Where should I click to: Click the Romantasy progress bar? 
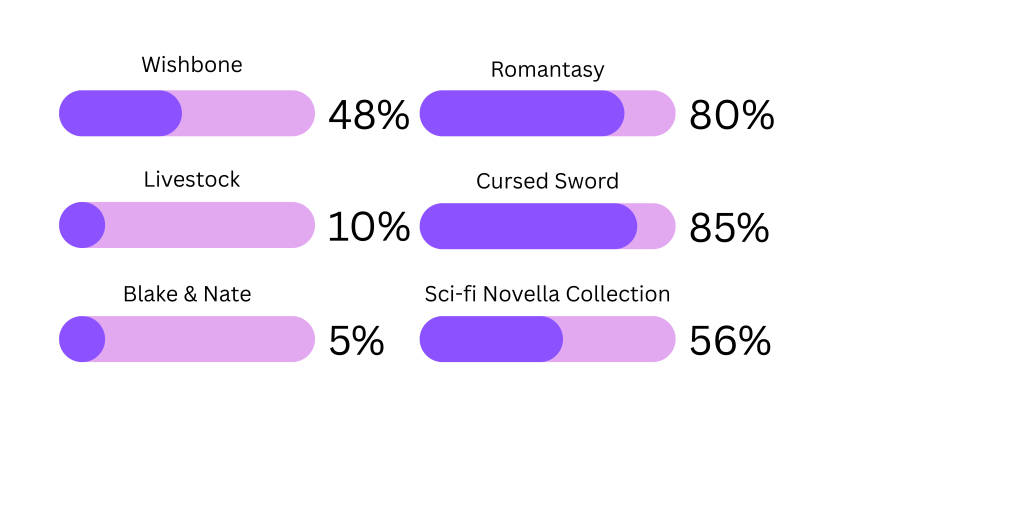pos(547,113)
